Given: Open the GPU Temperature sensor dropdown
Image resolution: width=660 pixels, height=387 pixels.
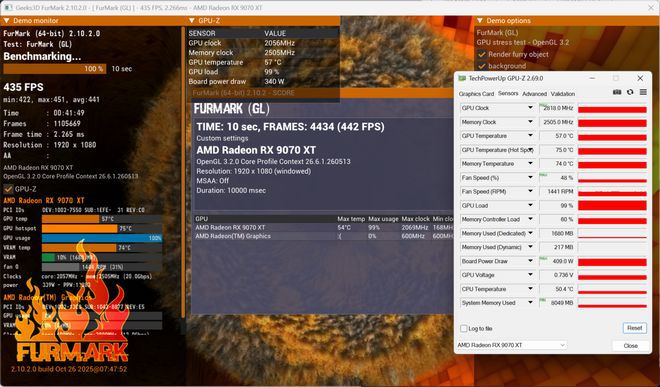Looking at the screenshot, I should point(530,136).
